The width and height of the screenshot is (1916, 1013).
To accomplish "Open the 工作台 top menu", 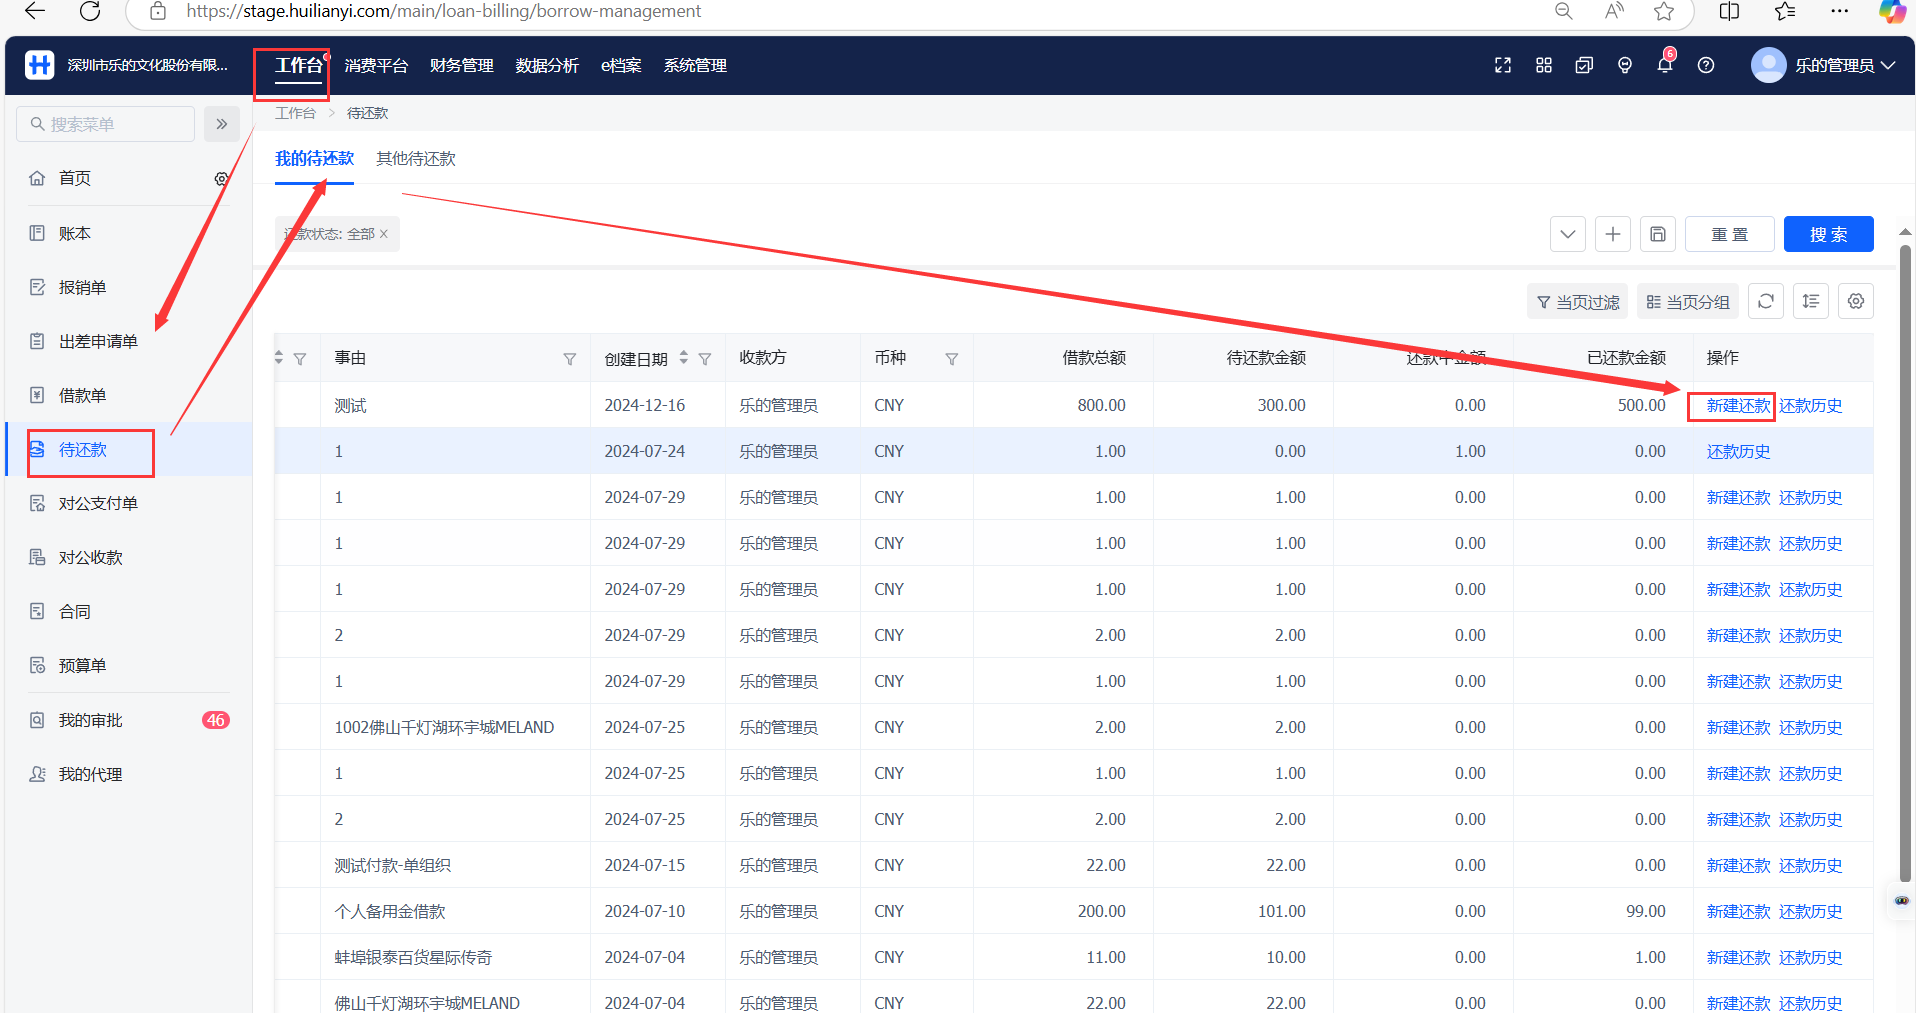I will point(299,65).
